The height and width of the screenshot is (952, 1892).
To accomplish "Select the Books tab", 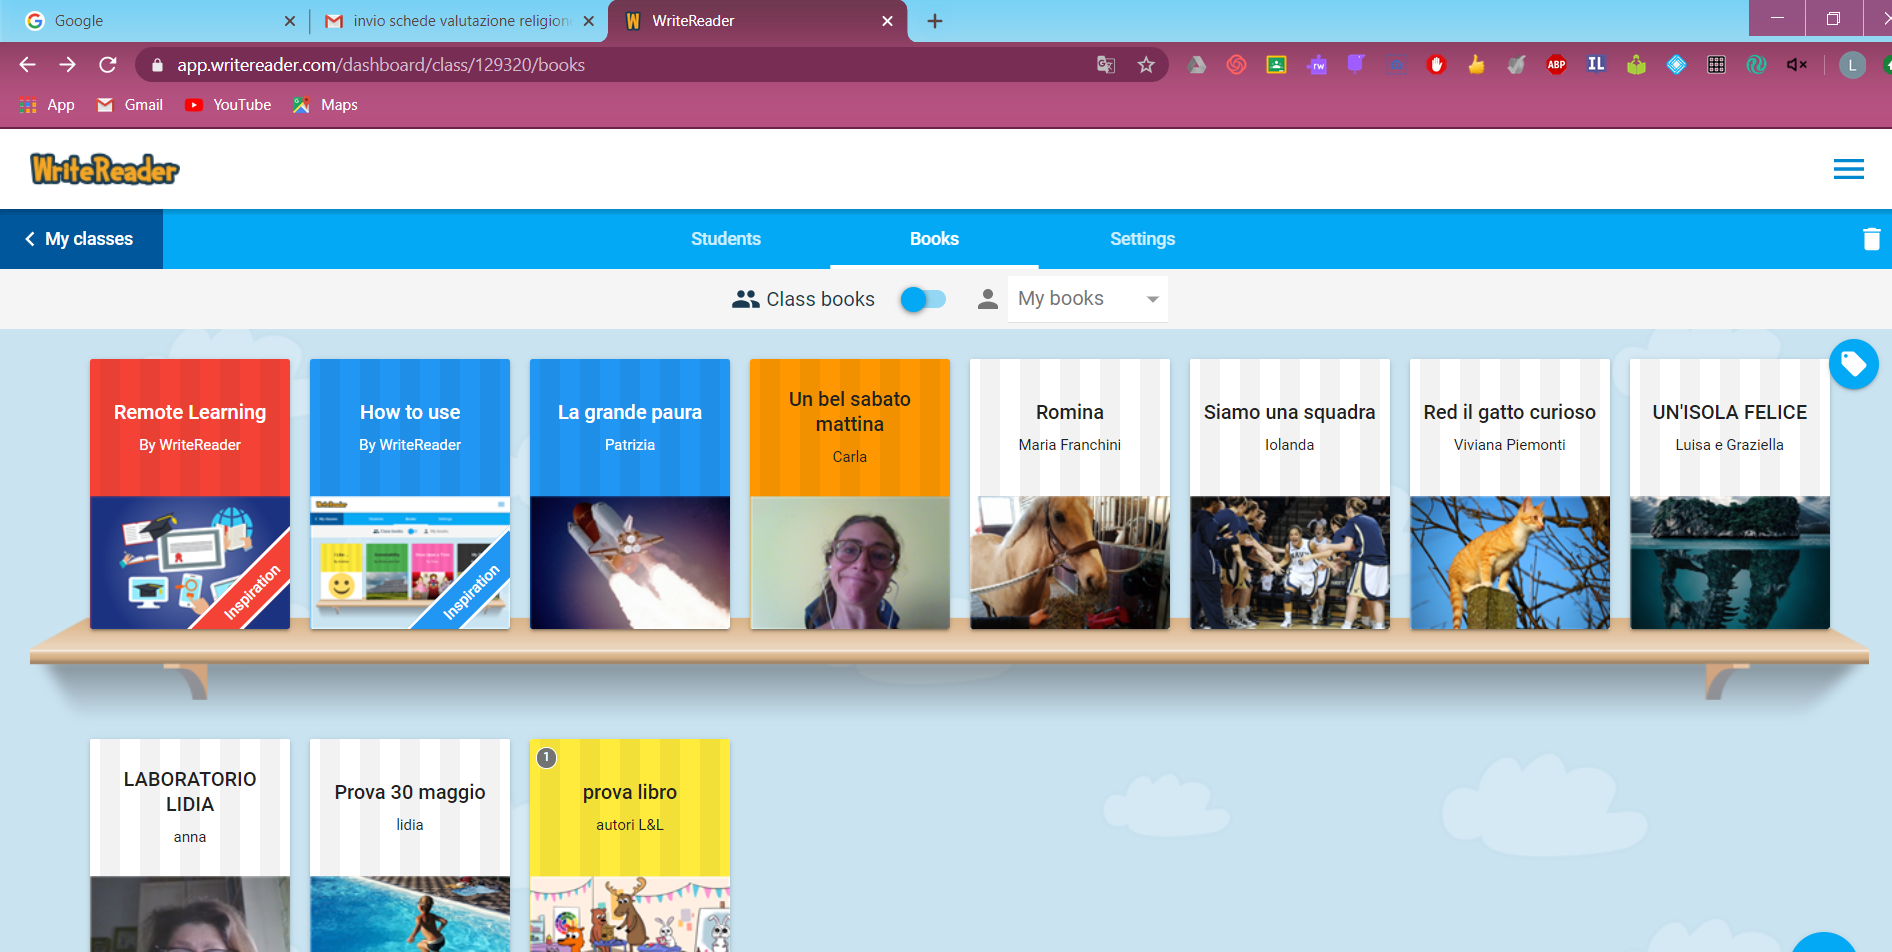I will pos(934,239).
